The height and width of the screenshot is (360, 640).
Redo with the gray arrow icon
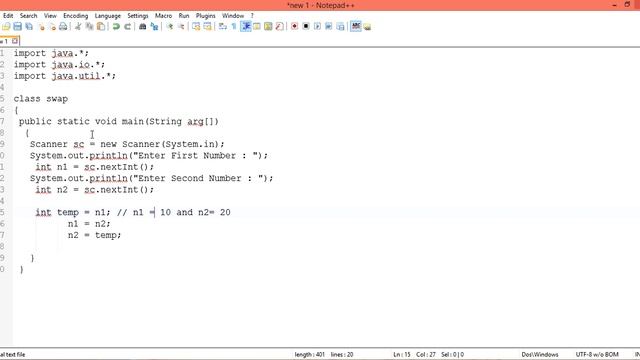click(127, 27)
